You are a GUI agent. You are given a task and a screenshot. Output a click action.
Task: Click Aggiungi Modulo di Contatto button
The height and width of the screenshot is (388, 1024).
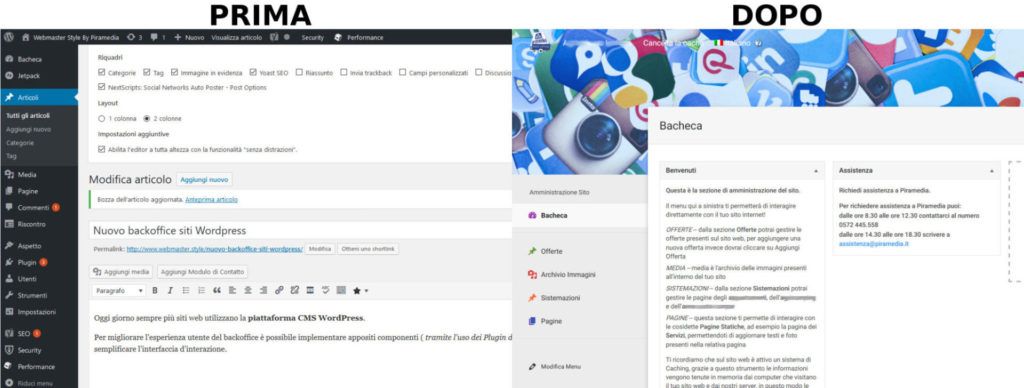point(202,272)
